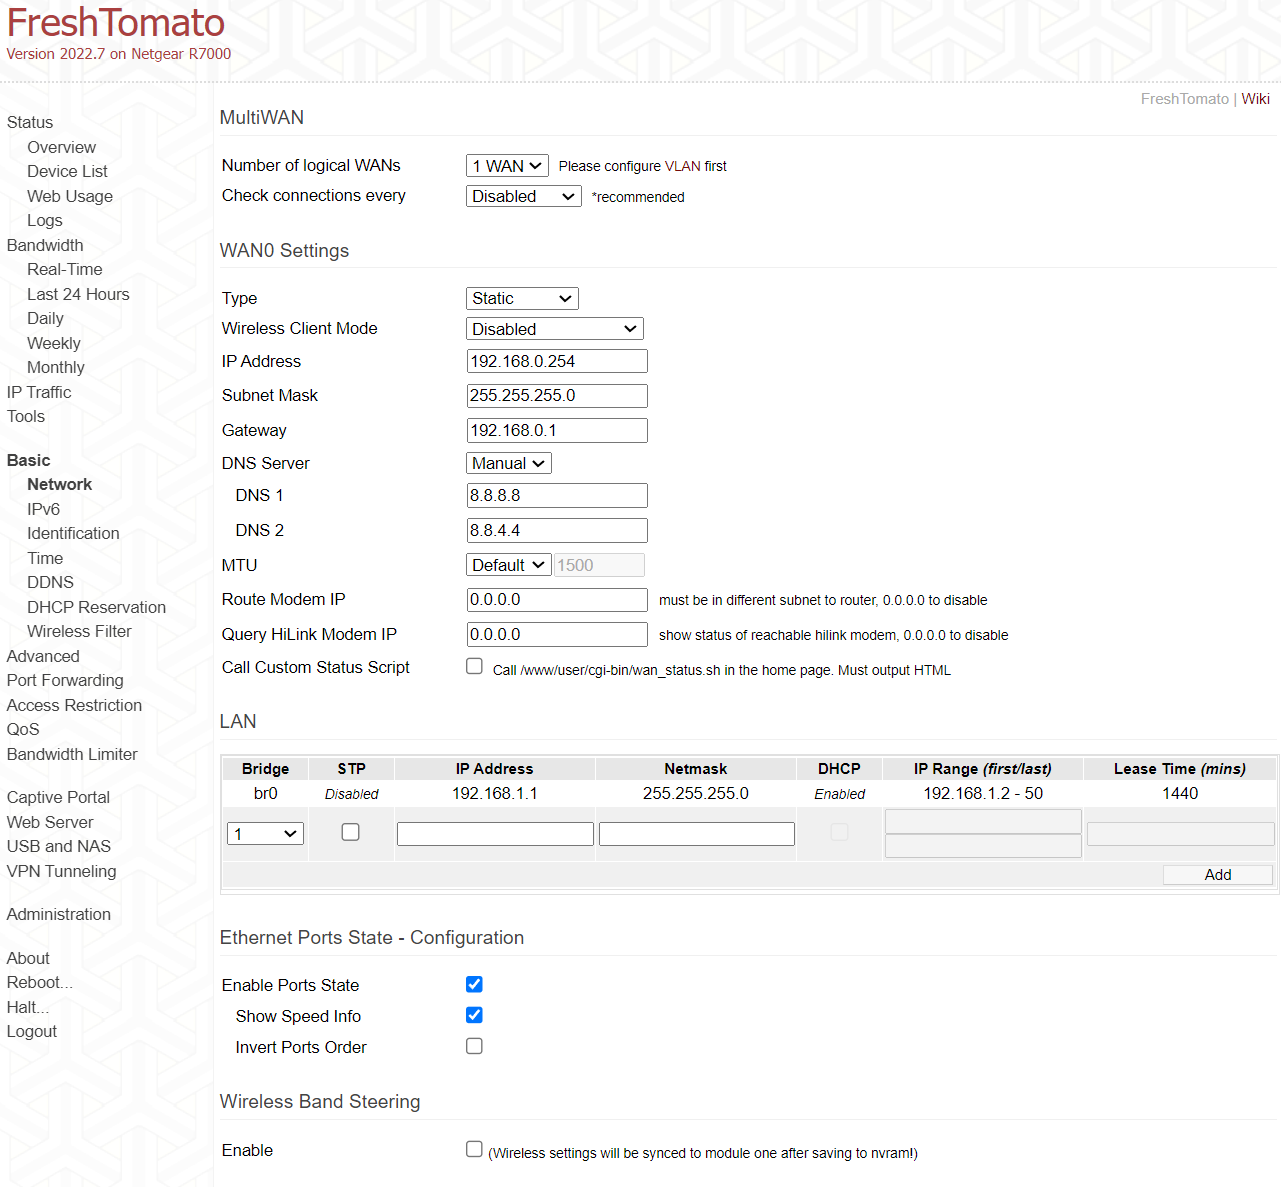Click DNS 2 input field

click(557, 530)
